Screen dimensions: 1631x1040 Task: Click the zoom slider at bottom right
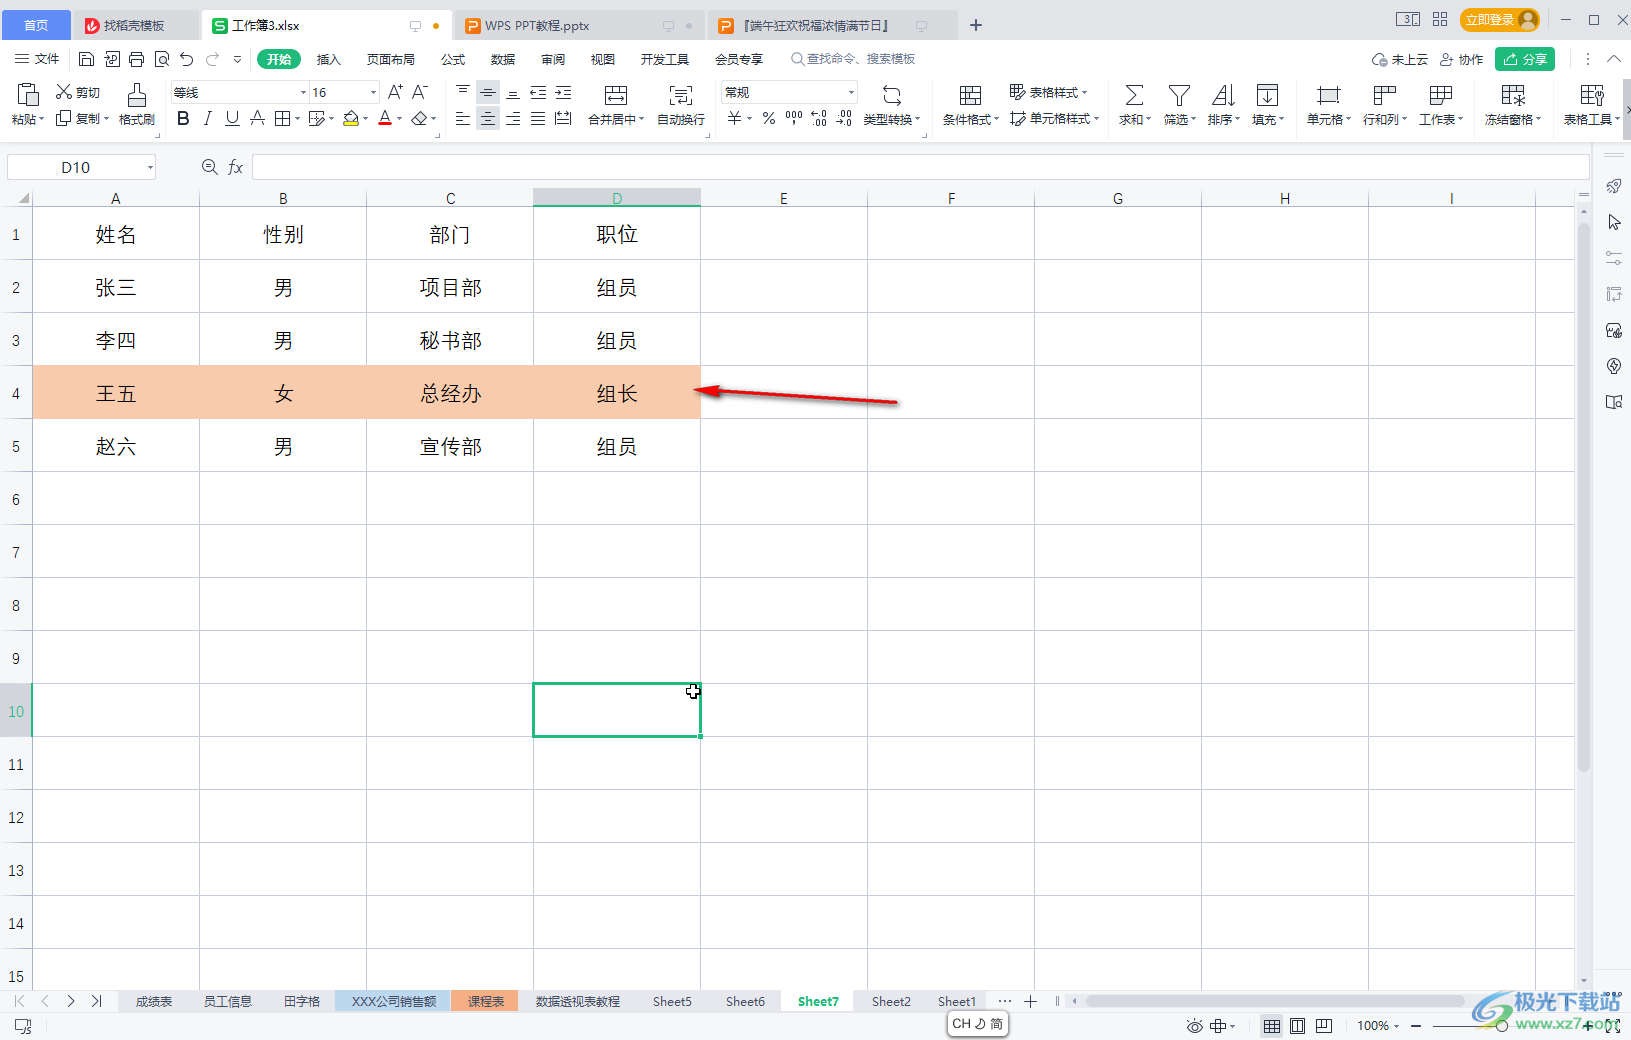1500,1026
